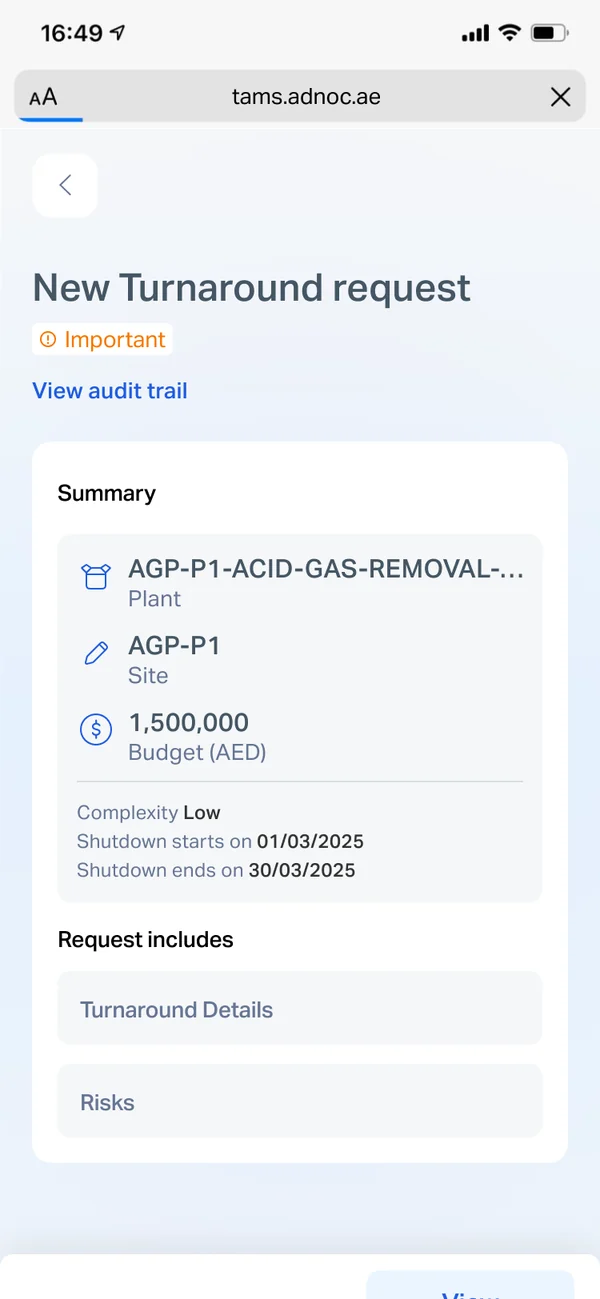Tap the 1,500,000 budget value
Screen dimensions: 600x1299
coord(189,722)
